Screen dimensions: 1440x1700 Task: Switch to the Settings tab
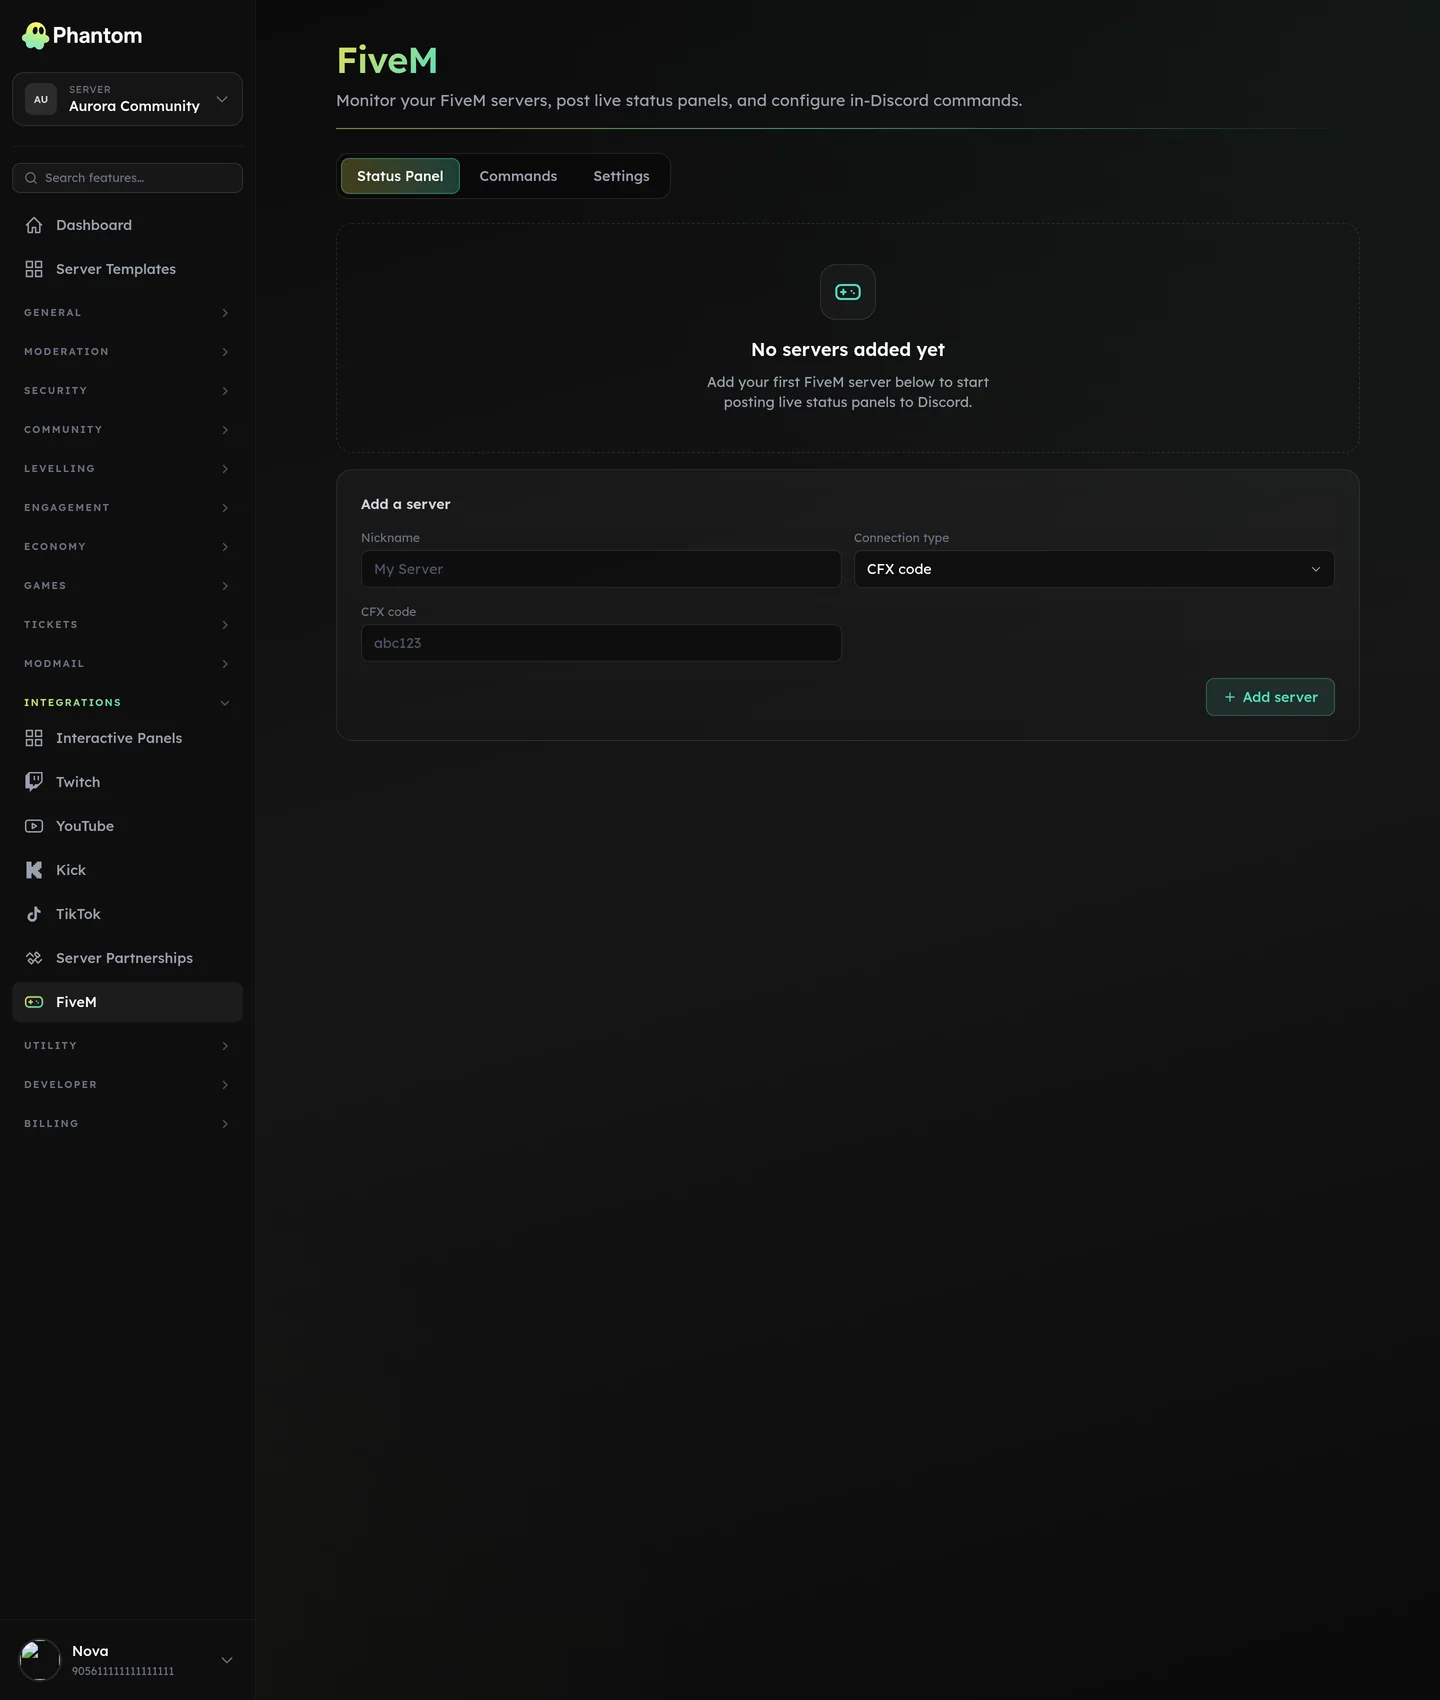click(x=621, y=176)
